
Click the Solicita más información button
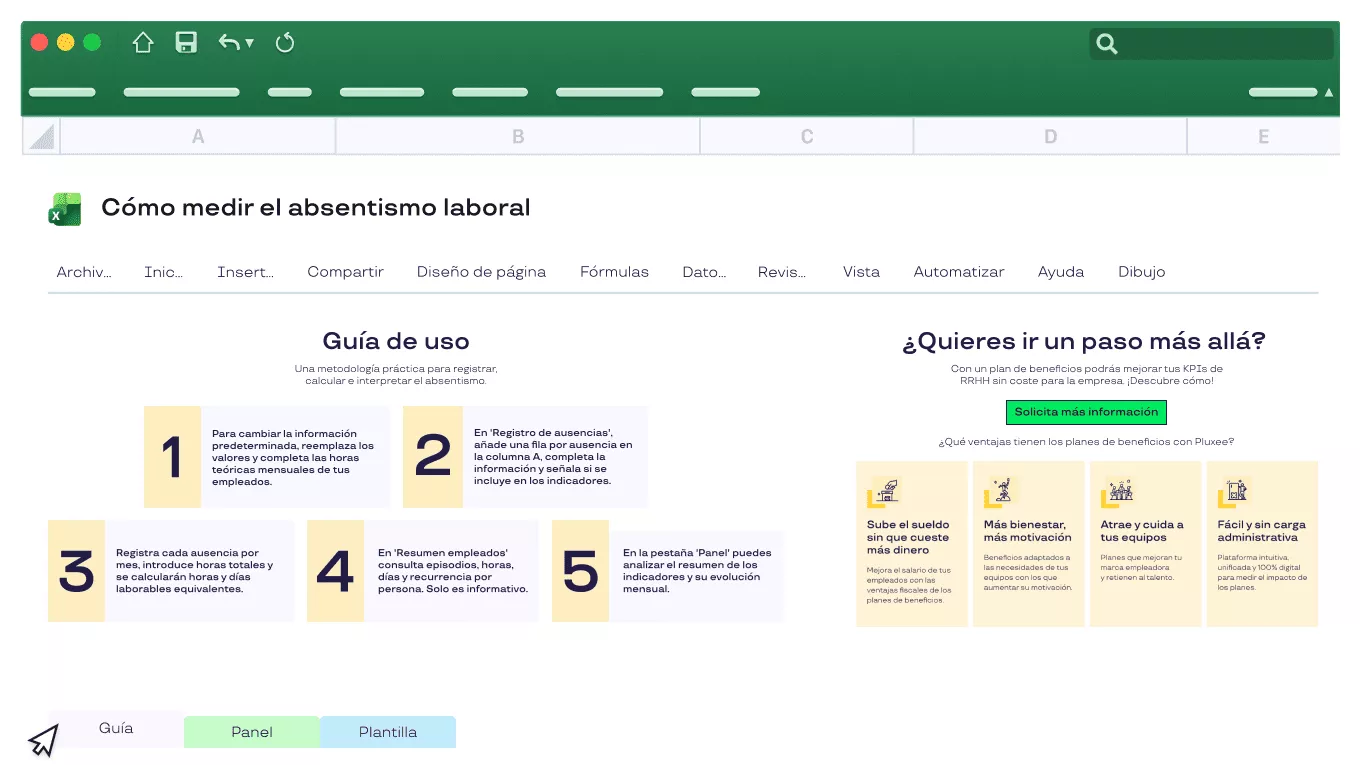click(1086, 412)
